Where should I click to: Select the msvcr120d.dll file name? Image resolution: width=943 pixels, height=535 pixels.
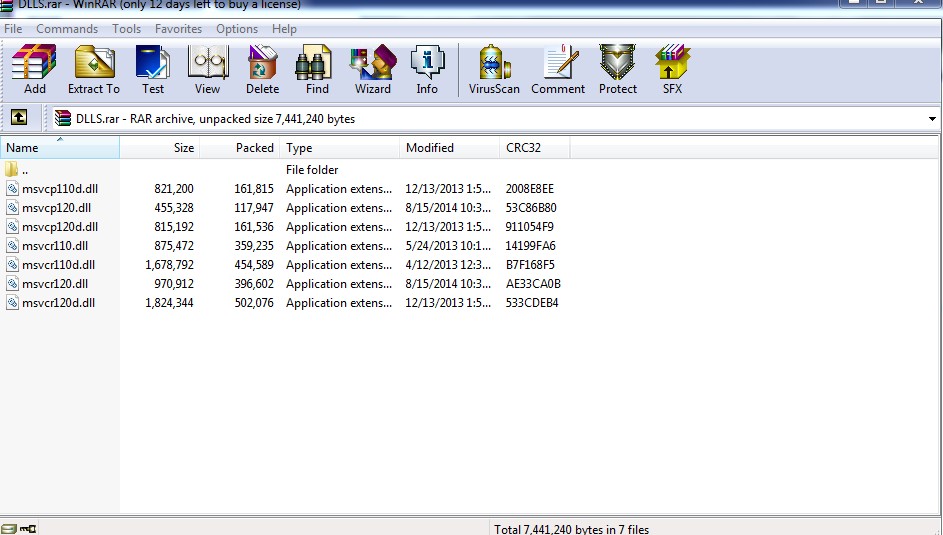click(58, 303)
